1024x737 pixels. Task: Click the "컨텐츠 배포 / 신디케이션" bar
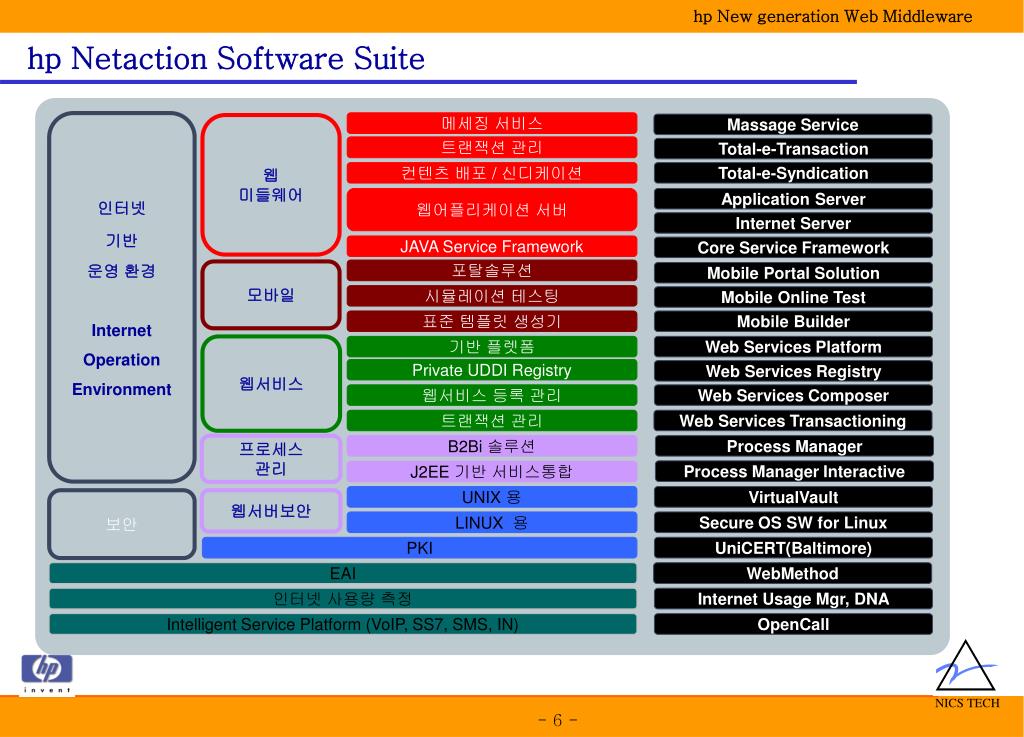(x=492, y=172)
